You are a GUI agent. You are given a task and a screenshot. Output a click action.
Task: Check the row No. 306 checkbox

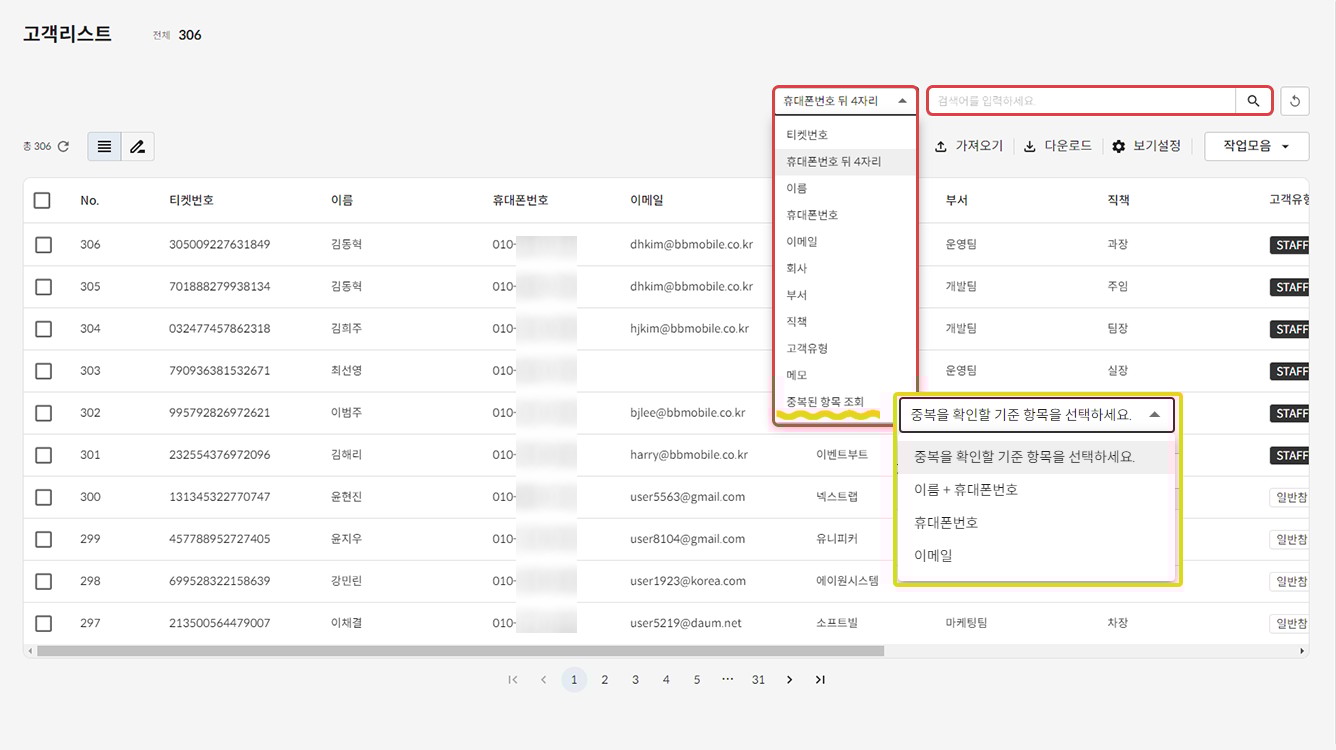pos(43,245)
